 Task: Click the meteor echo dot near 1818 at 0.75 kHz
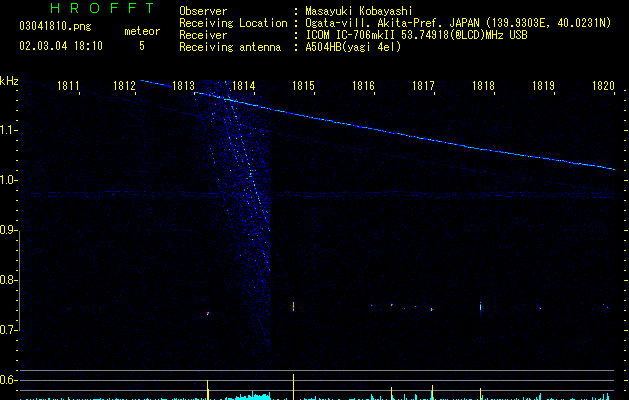pos(481,308)
